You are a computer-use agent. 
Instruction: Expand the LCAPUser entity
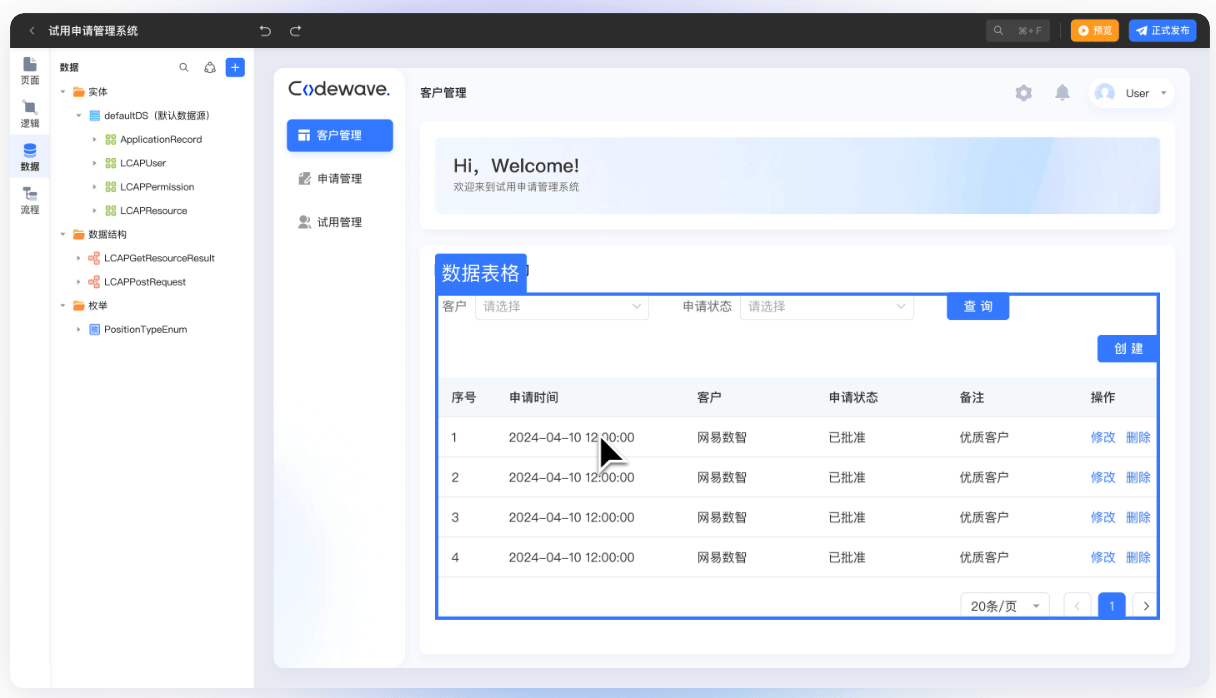[x=95, y=163]
